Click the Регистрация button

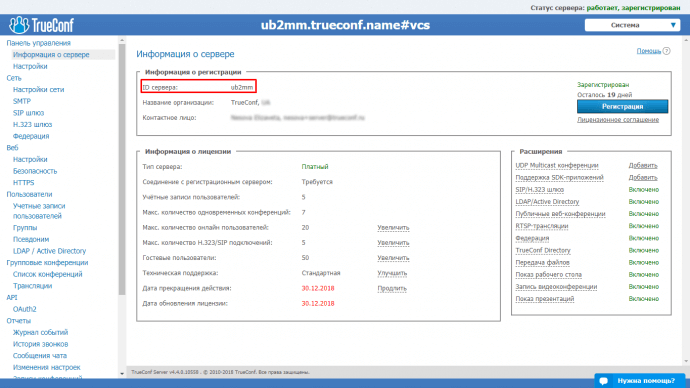click(622, 106)
